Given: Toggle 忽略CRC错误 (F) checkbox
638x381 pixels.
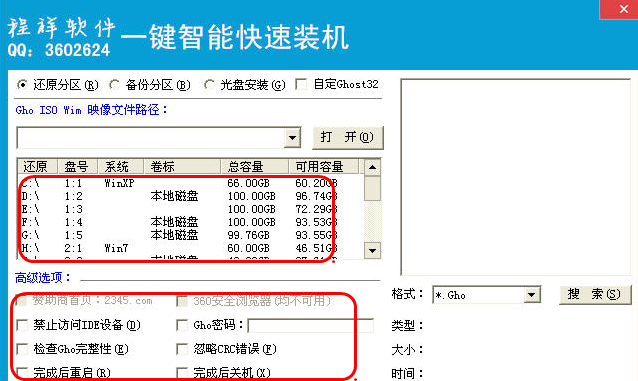Looking at the screenshot, I should point(182,349).
